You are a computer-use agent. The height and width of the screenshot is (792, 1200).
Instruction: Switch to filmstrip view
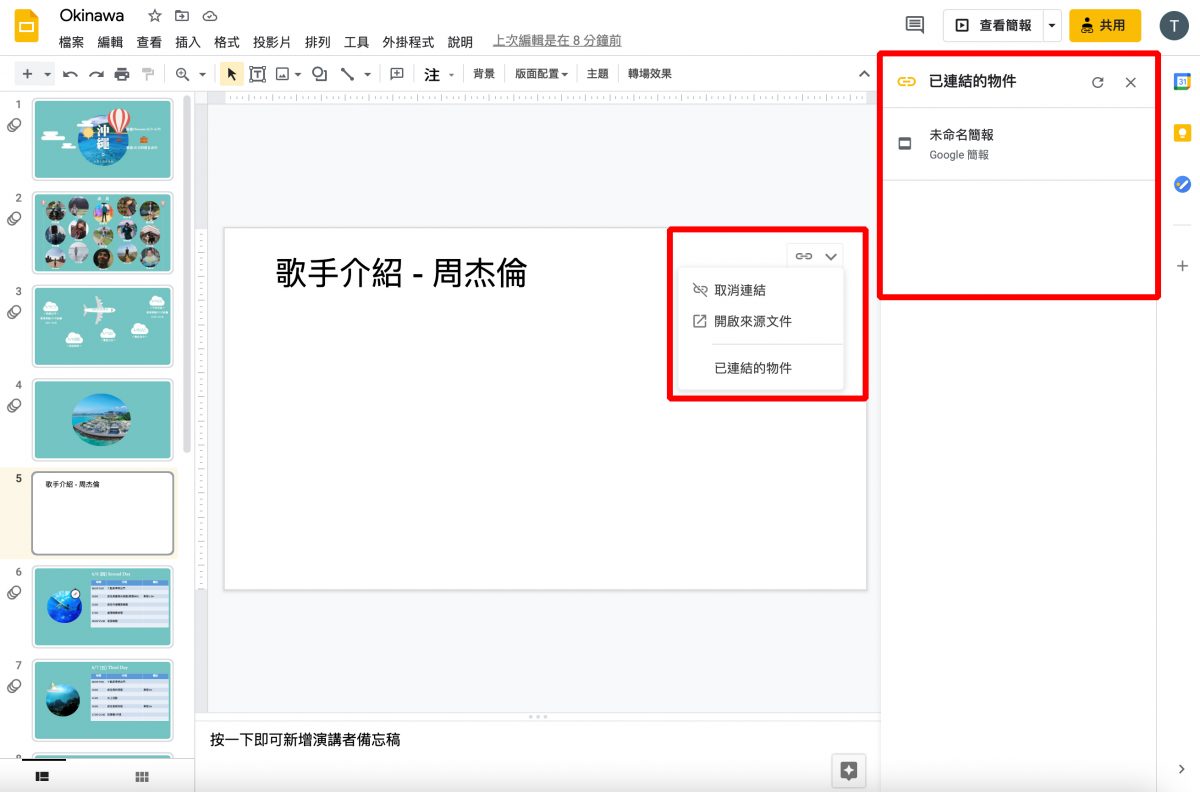point(43,775)
